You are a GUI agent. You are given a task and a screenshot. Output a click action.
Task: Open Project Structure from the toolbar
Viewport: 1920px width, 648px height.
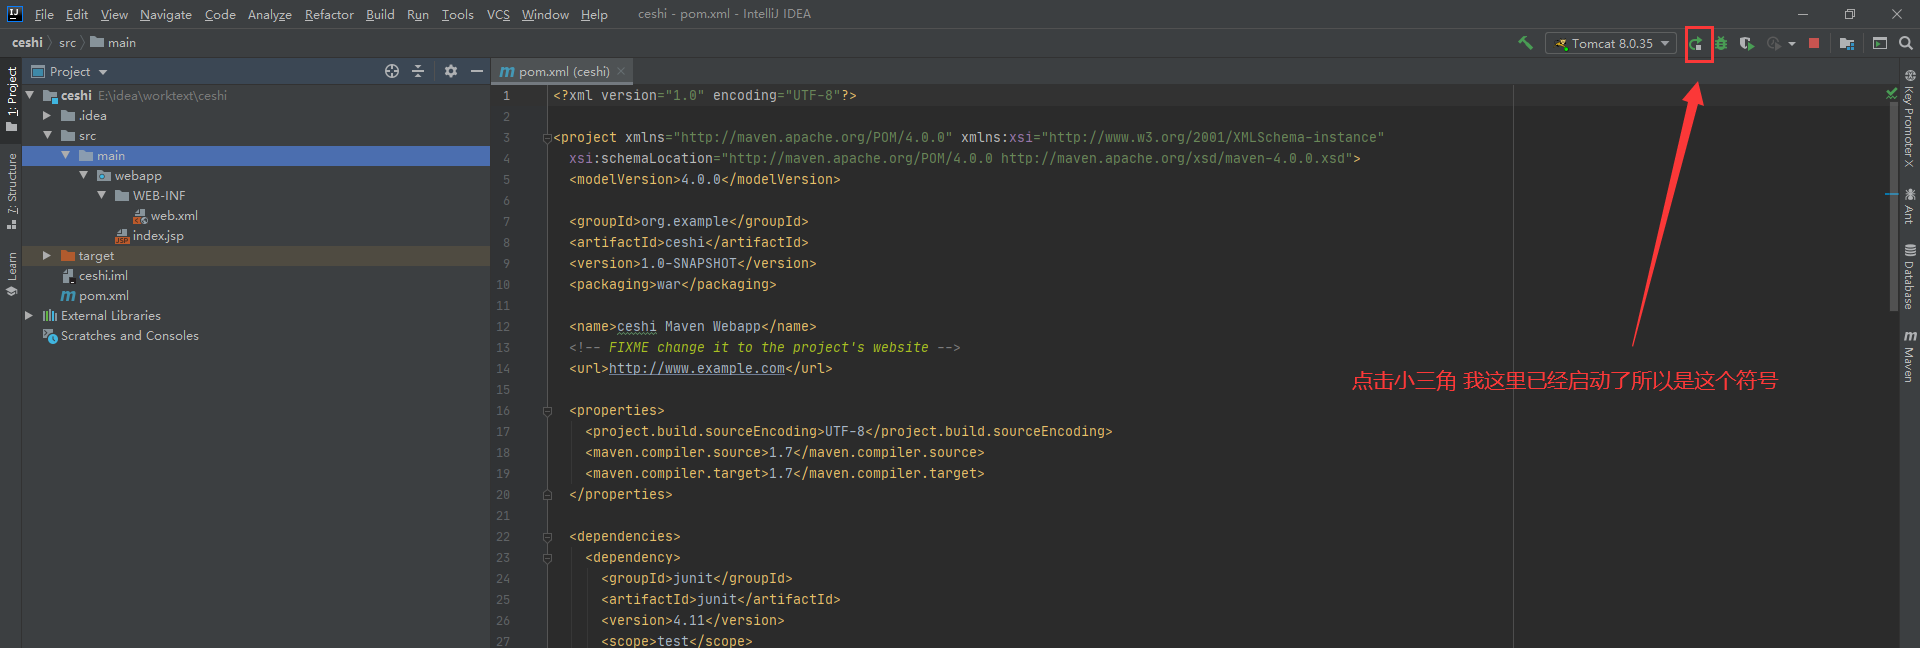pyautogui.click(x=1846, y=44)
